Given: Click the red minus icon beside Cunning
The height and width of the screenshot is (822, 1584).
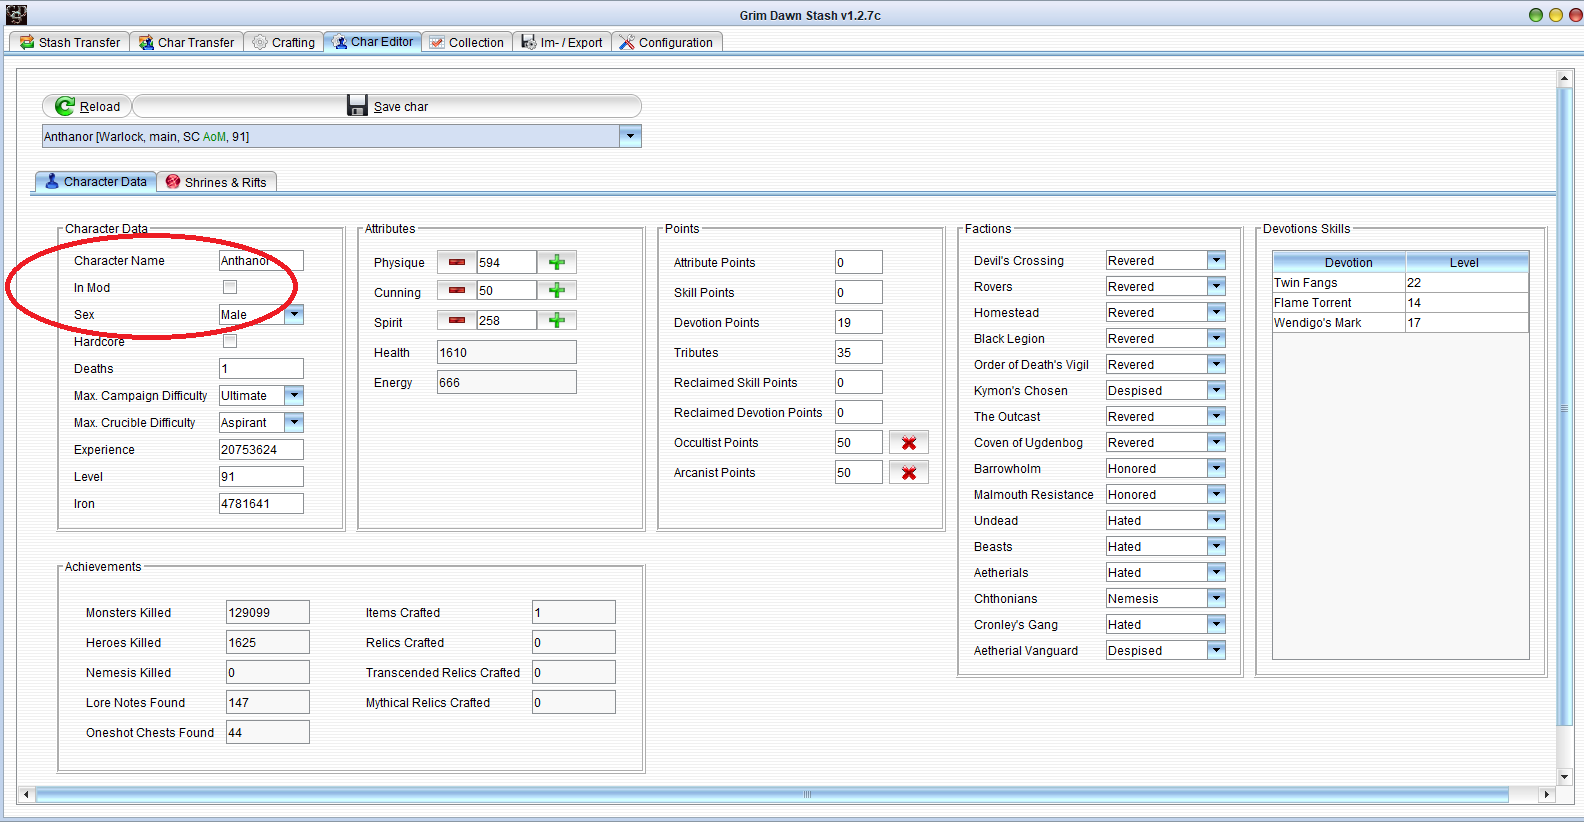Looking at the screenshot, I should click(x=457, y=291).
